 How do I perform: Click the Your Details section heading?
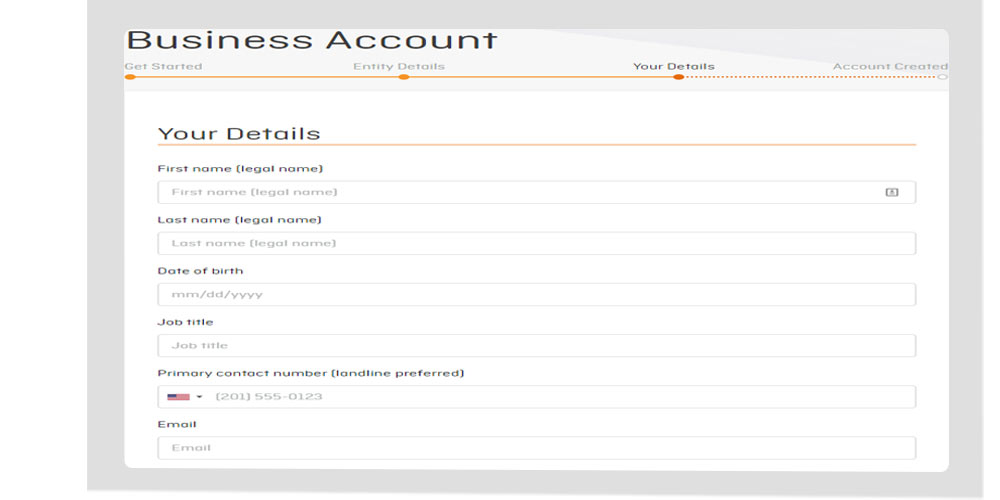[239, 134]
